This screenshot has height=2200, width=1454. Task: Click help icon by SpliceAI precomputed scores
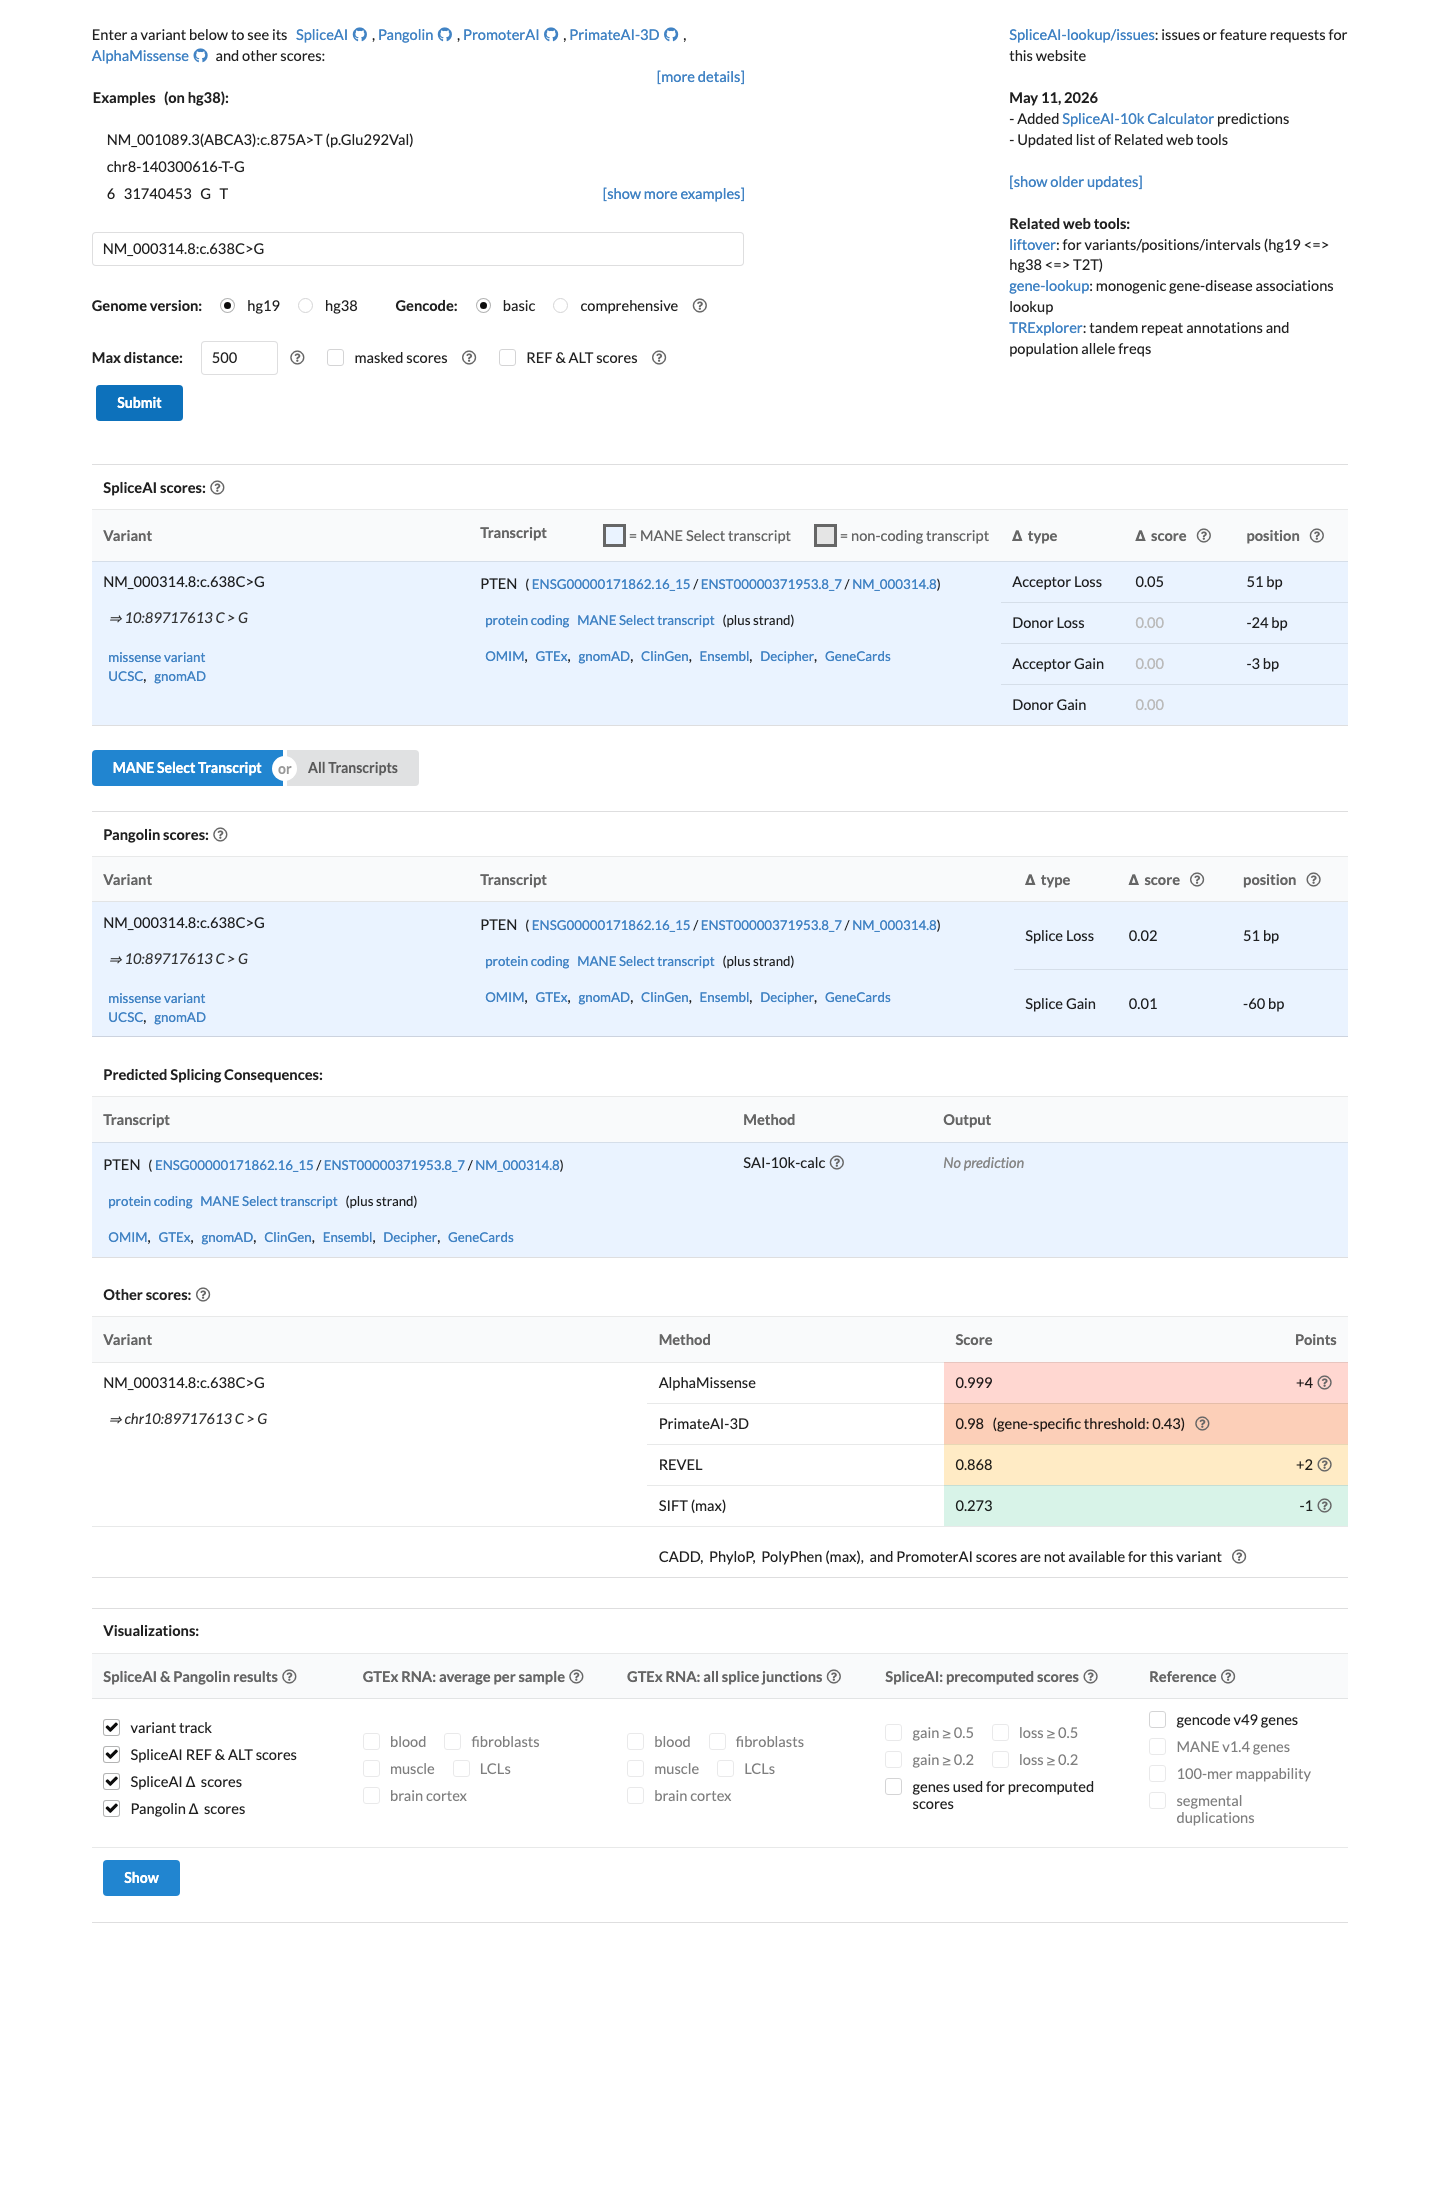1091,1677
